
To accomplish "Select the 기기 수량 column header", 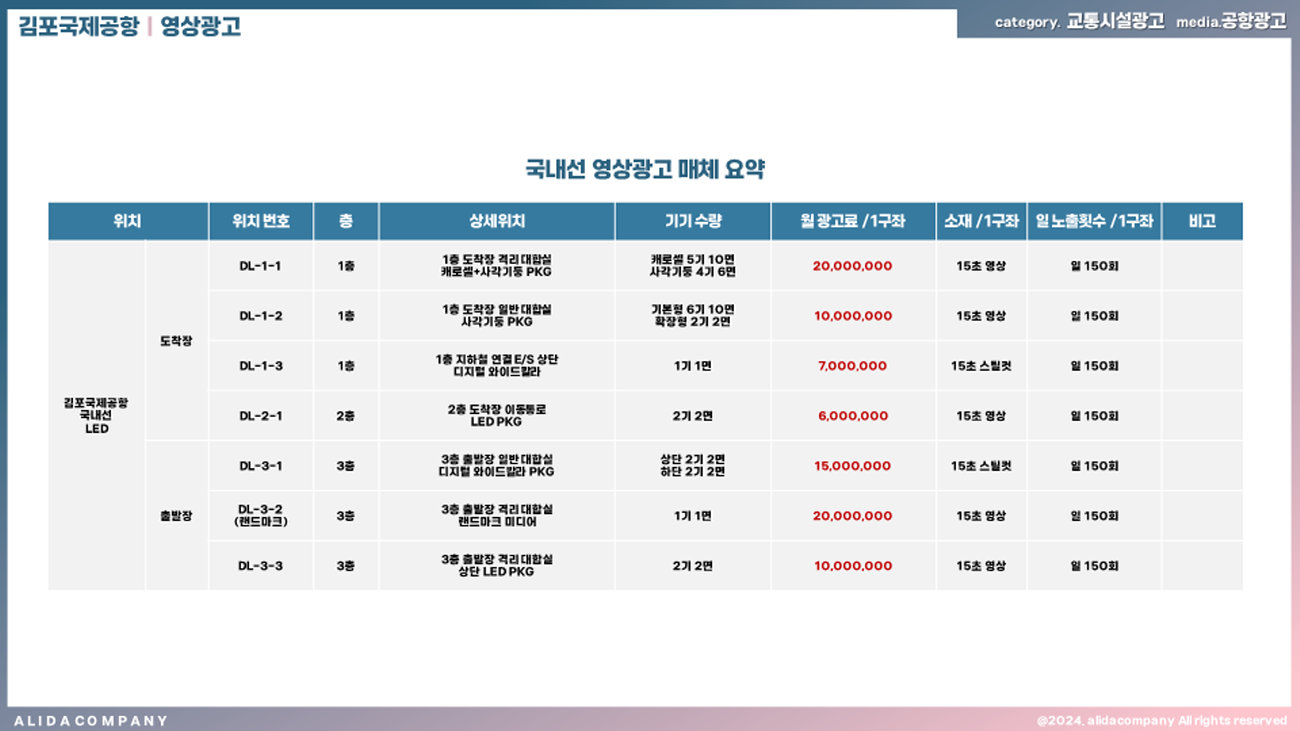I will tap(692, 222).
